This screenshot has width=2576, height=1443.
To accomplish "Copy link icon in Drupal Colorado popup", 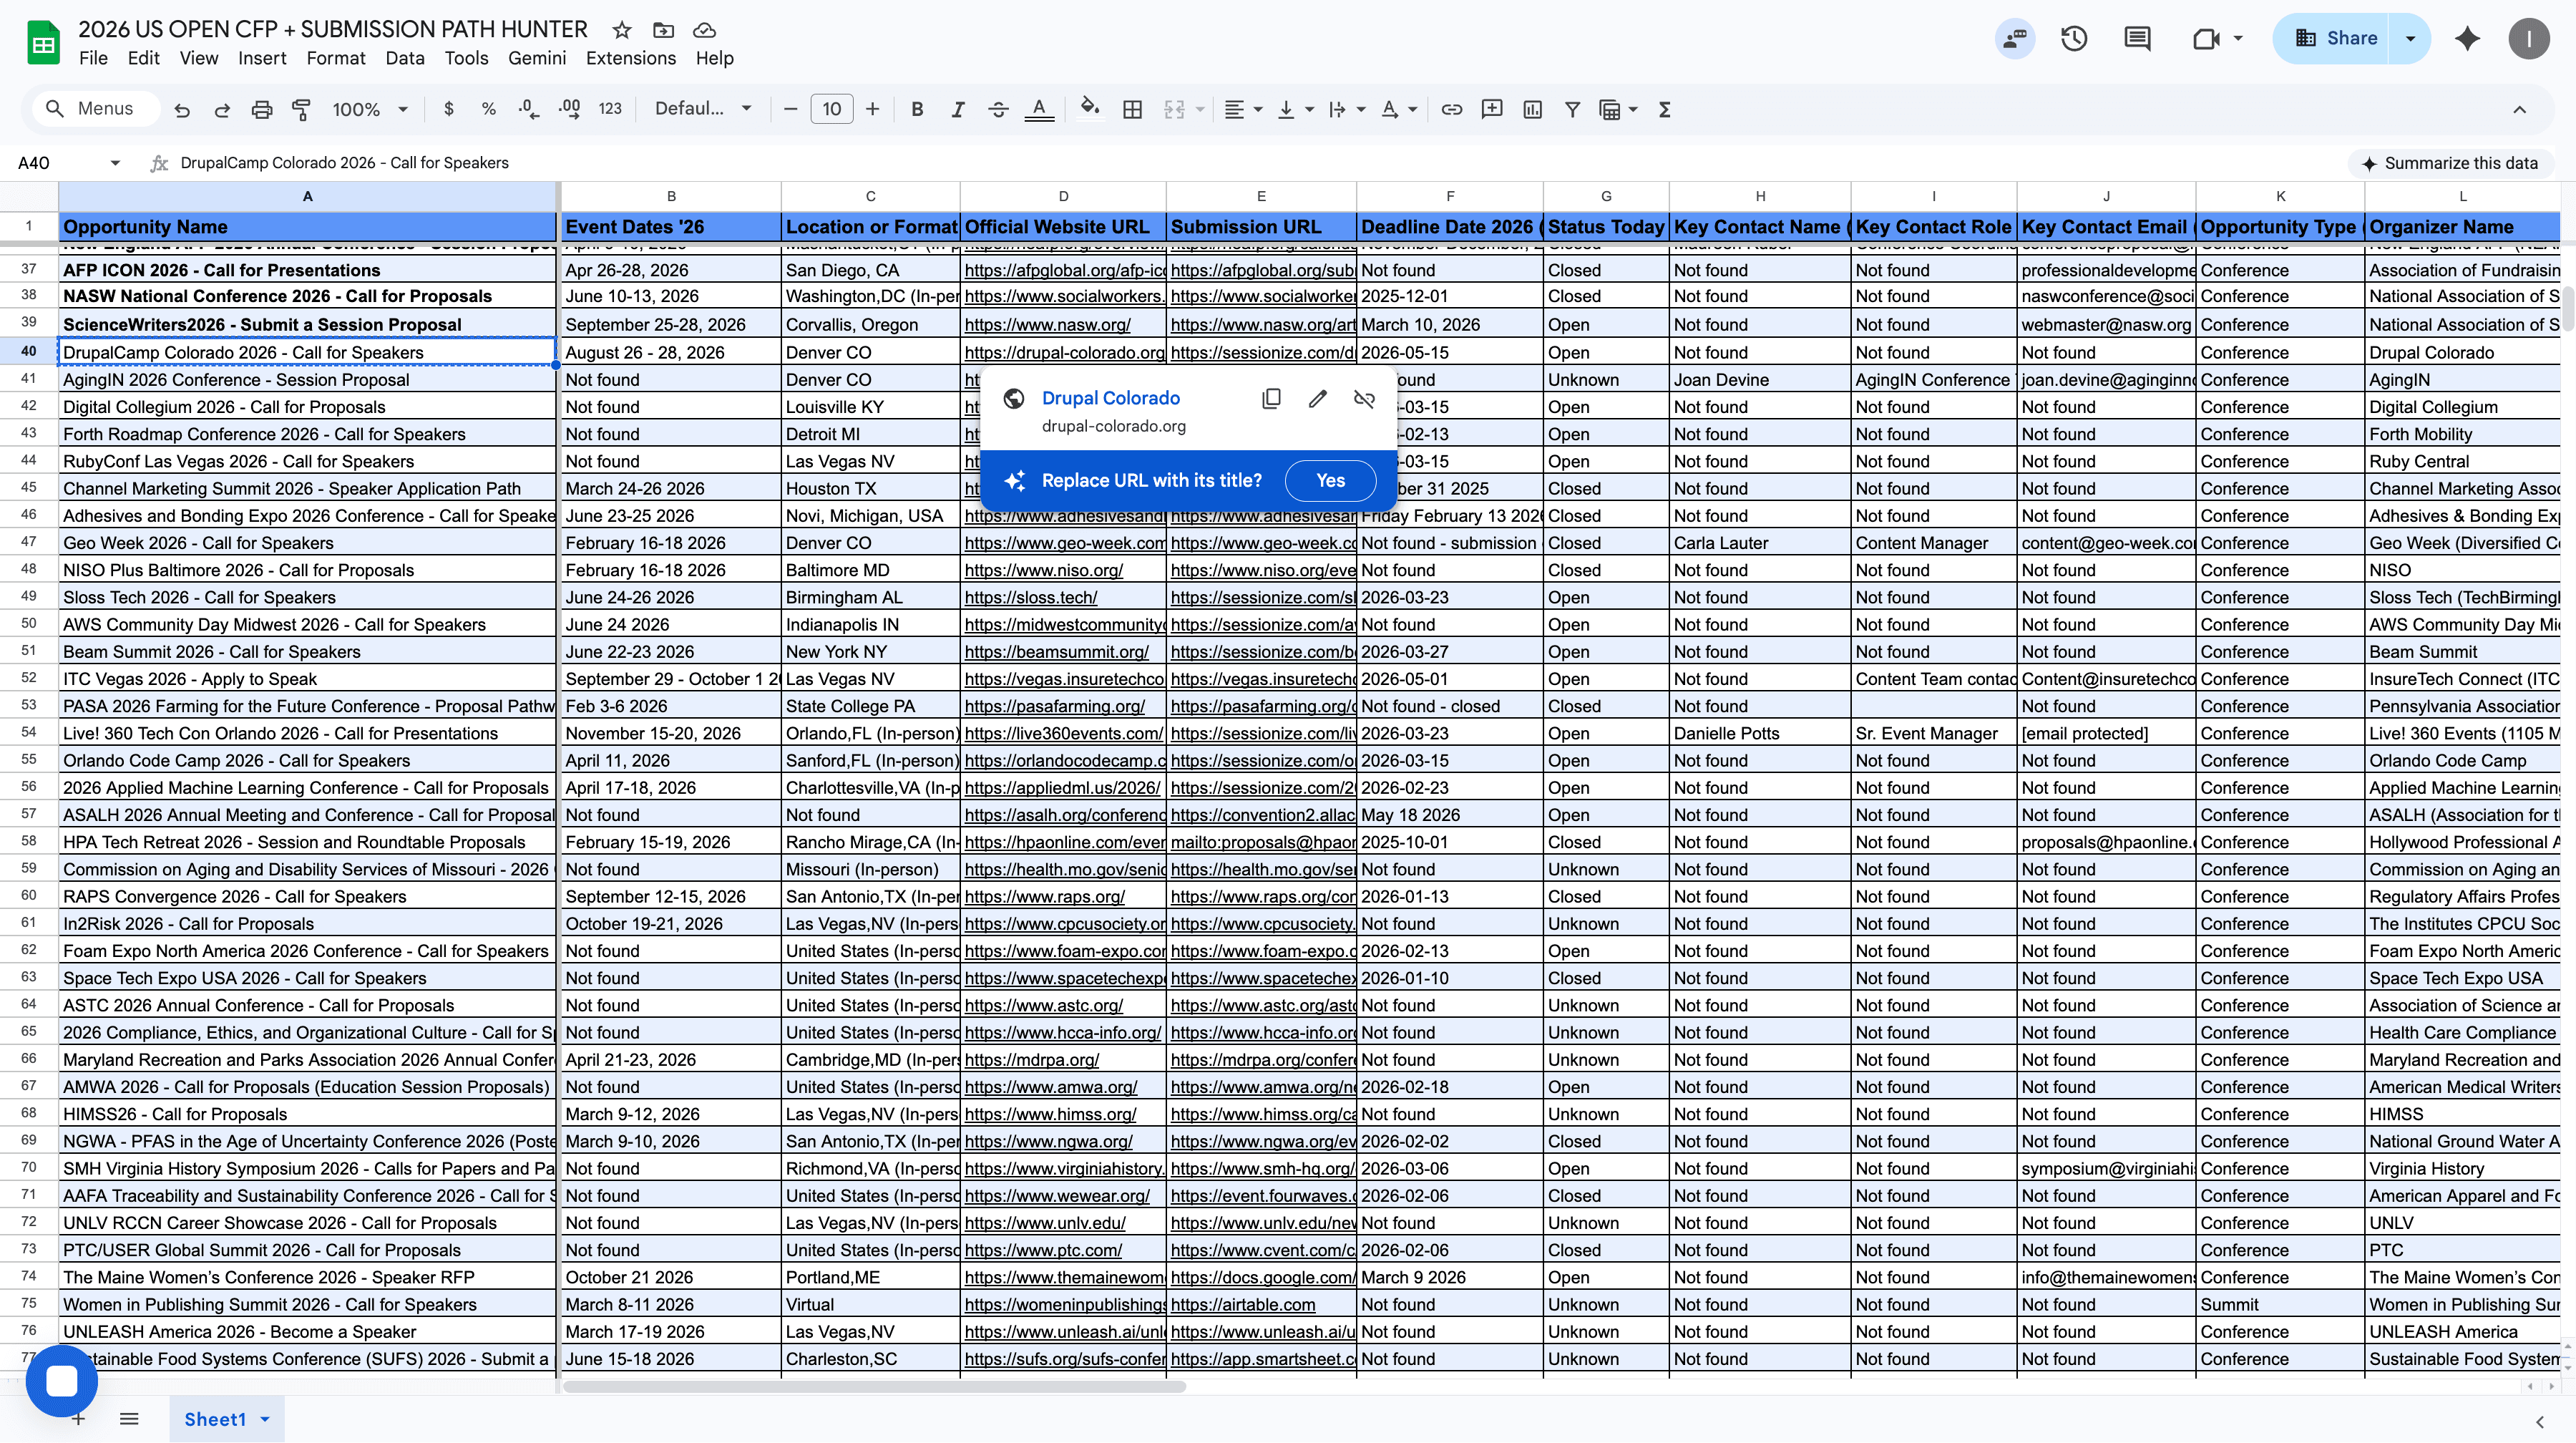I will [x=1271, y=399].
